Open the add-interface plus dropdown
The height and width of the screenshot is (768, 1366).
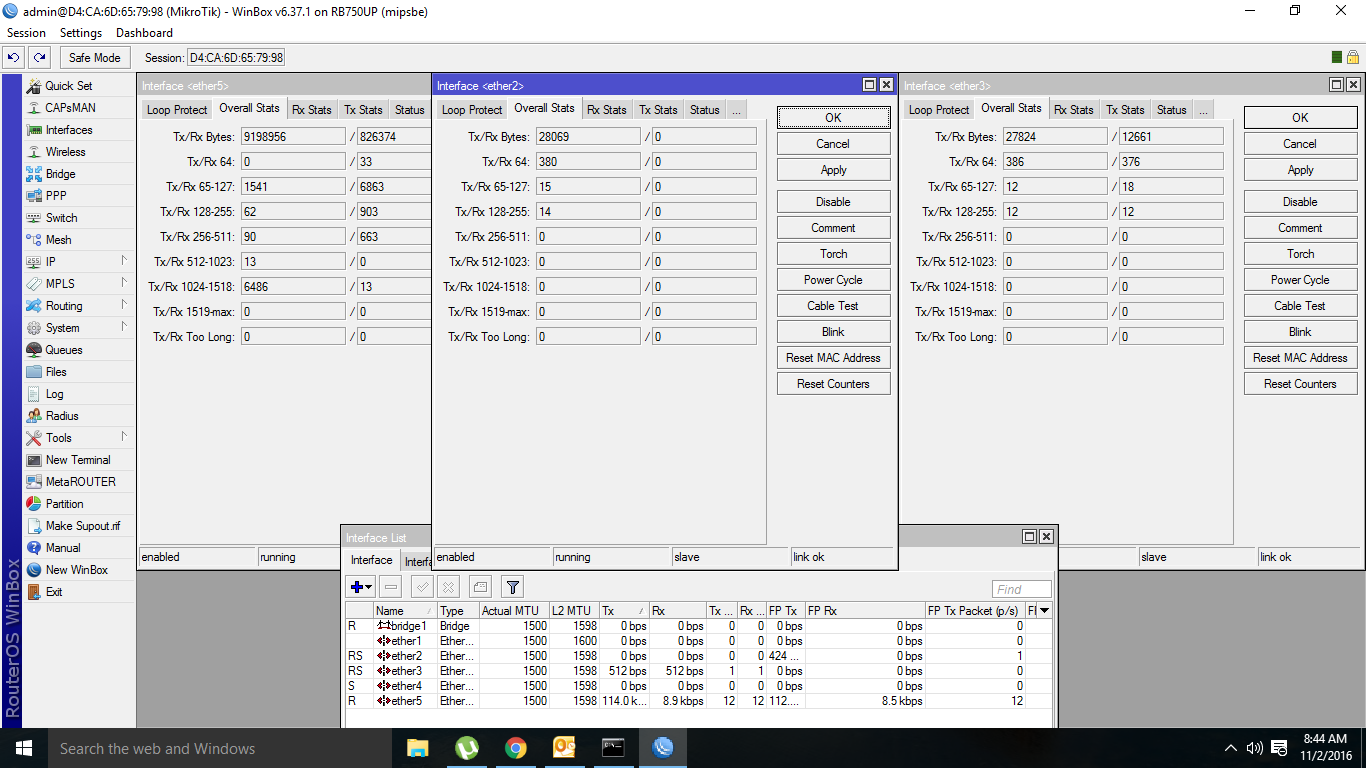click(361, 587)
